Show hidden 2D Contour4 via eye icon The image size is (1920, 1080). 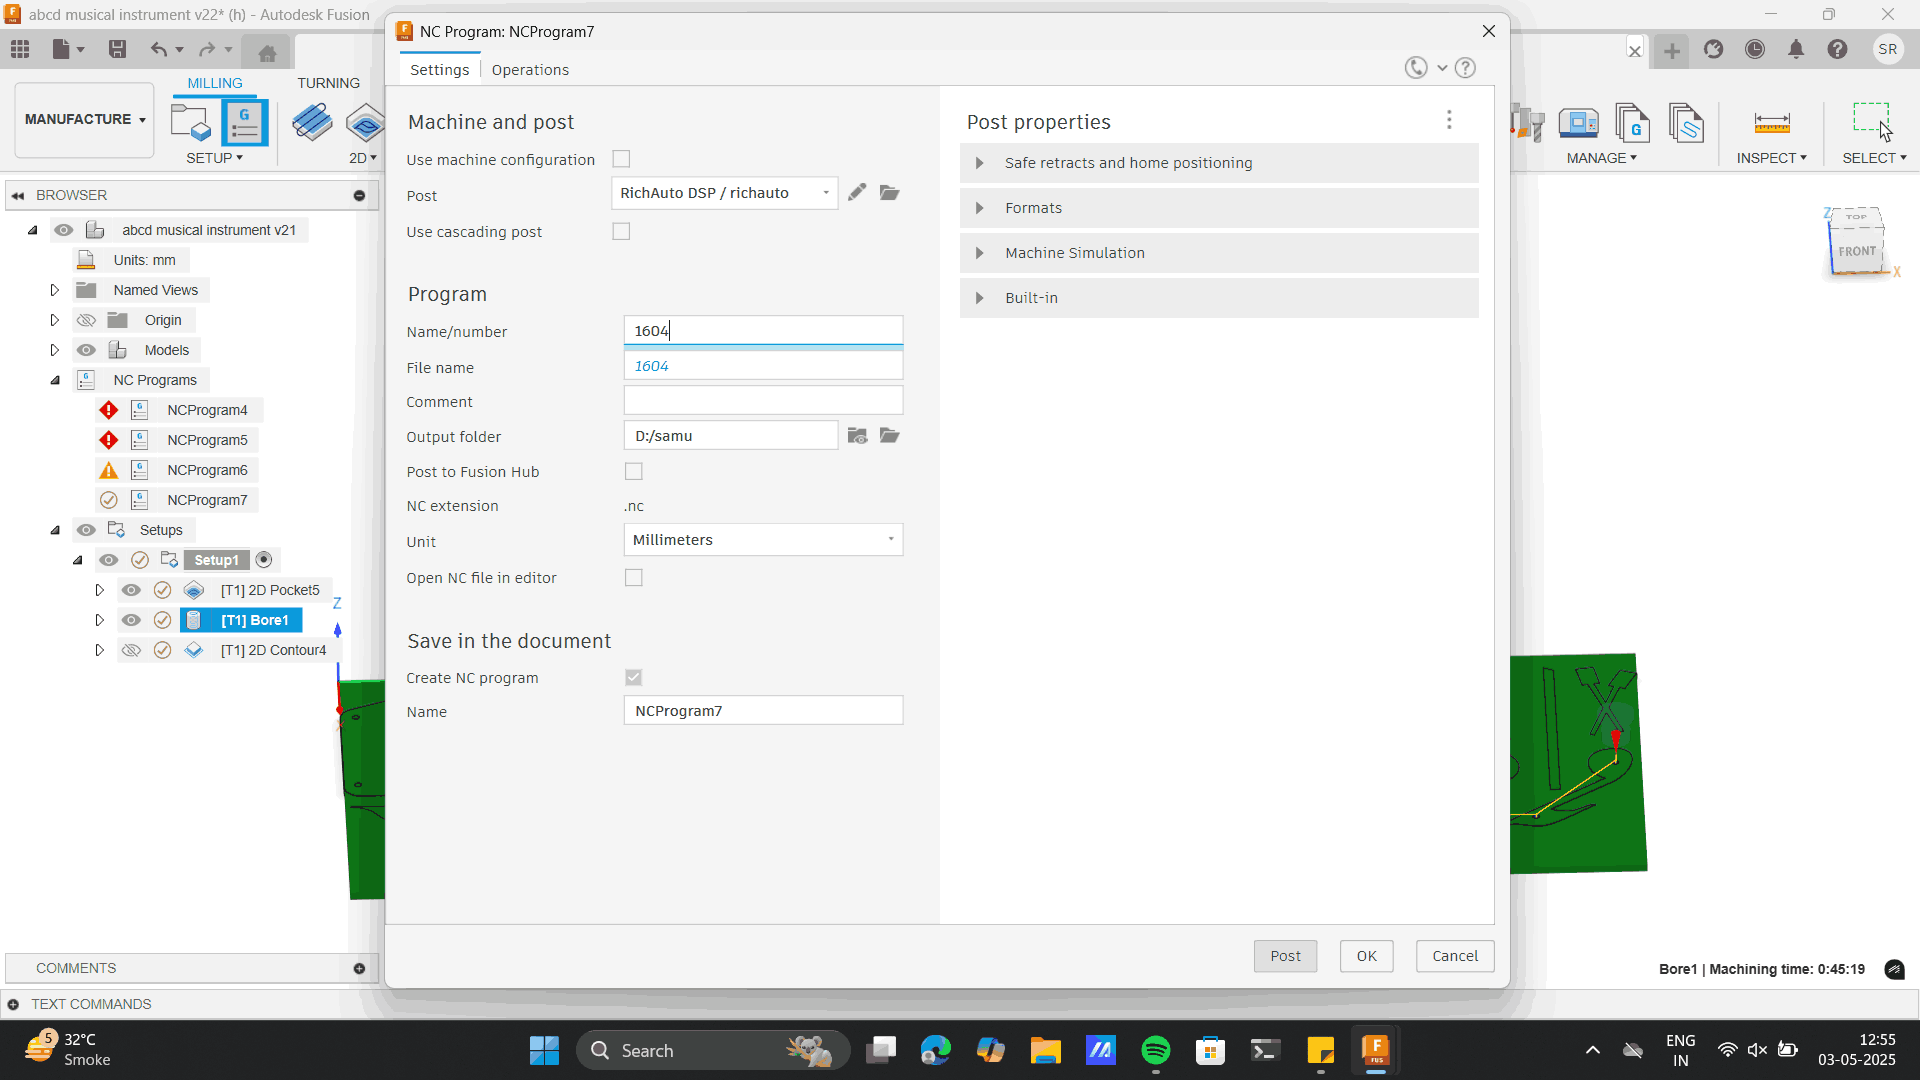[131, 650]
